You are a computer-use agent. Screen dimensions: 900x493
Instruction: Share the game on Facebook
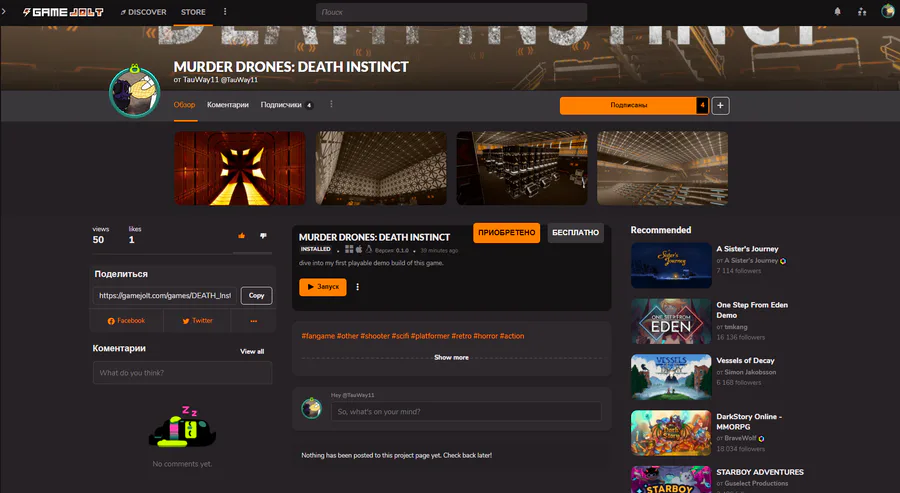point(126,321)
